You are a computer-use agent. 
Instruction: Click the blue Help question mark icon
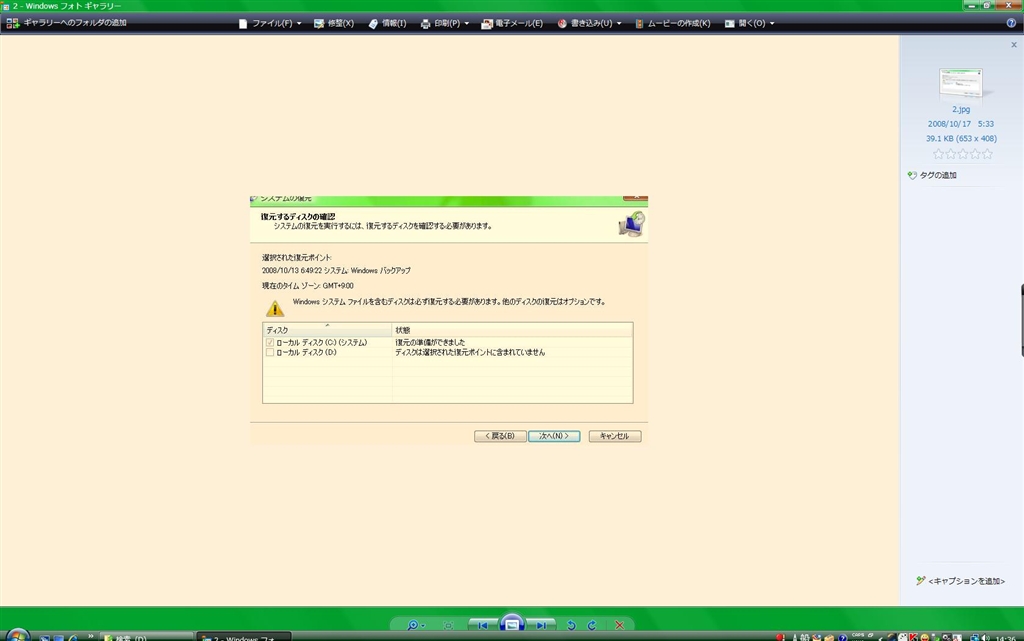pyautogui.click(x=1012, y=23)
